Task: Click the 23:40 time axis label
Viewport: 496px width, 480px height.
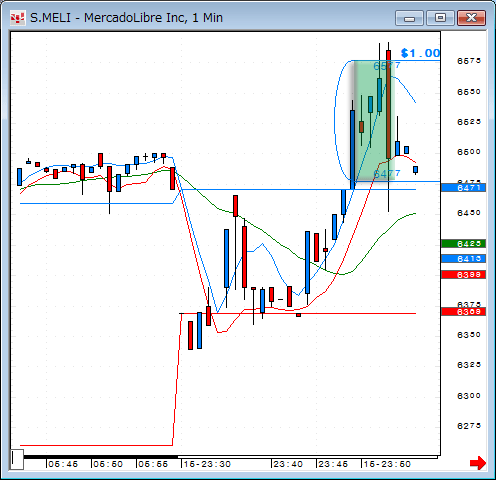Action: (x=288, y=464)
